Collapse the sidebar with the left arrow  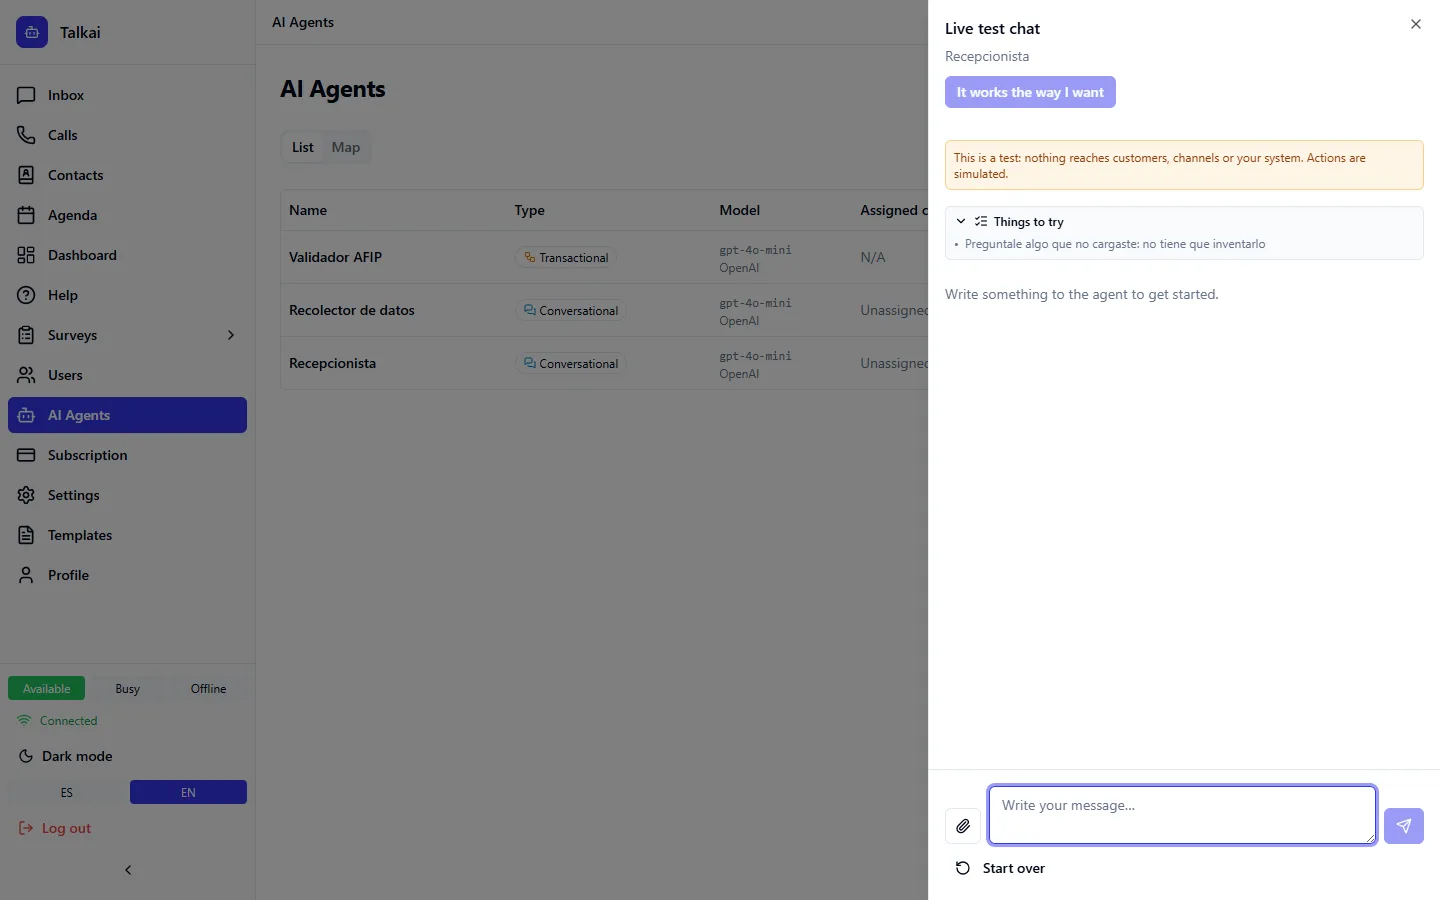point(128,870)
